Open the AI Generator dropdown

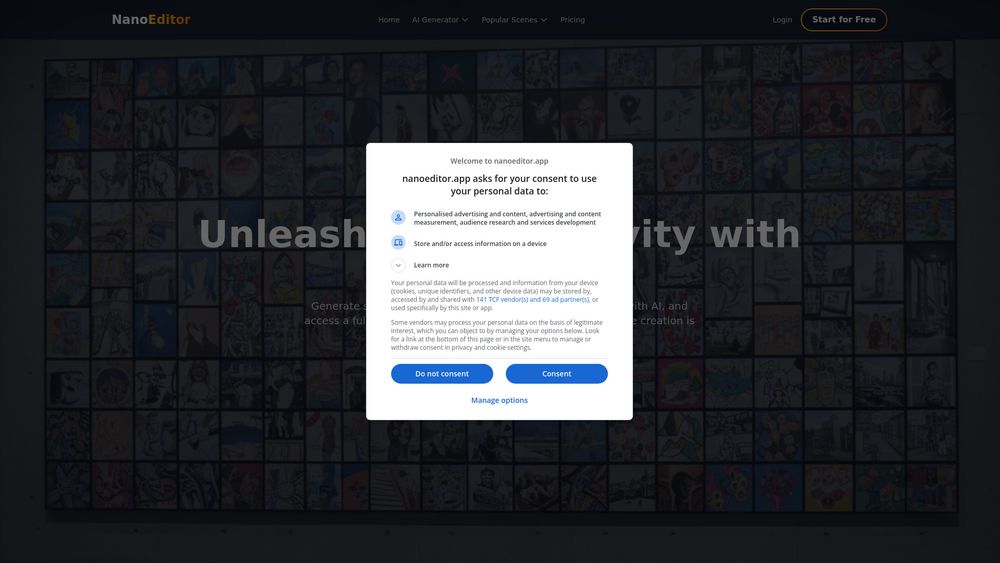[440, 20]
